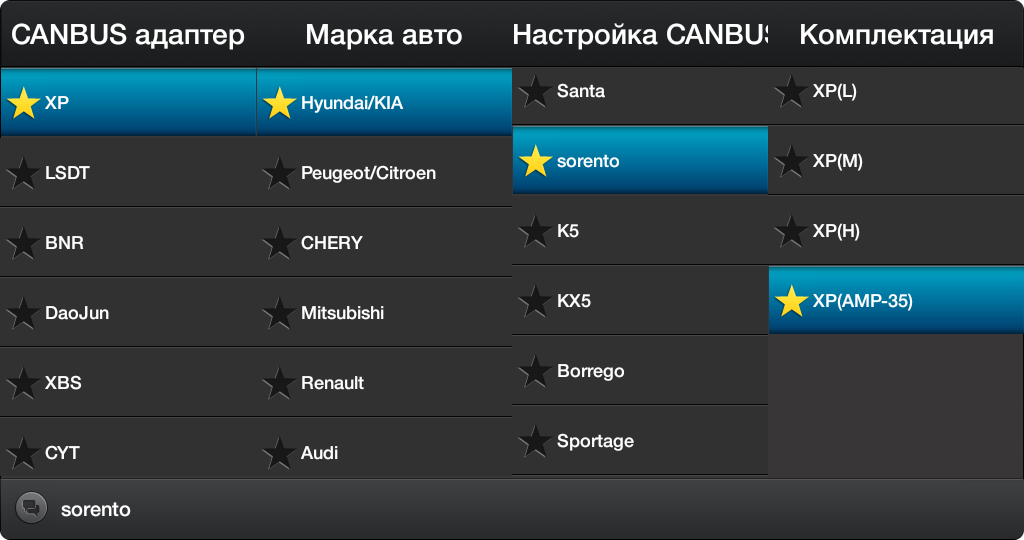Click the star icon next to Sportage
The height and width of the screenshot is (540, 1024).
[535, 441]
